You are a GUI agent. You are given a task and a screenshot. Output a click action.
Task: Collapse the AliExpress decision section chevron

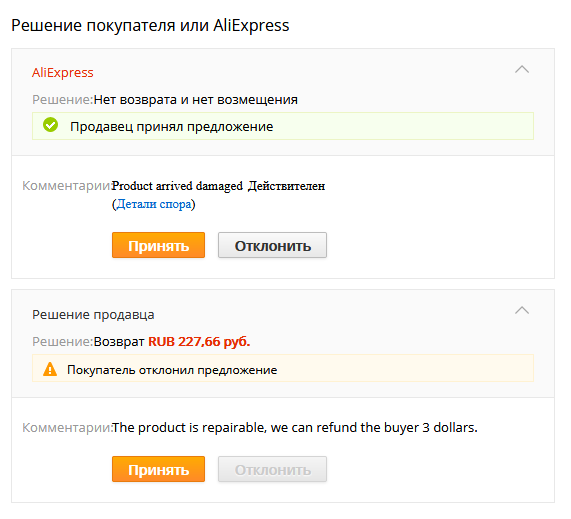[522, 69]
